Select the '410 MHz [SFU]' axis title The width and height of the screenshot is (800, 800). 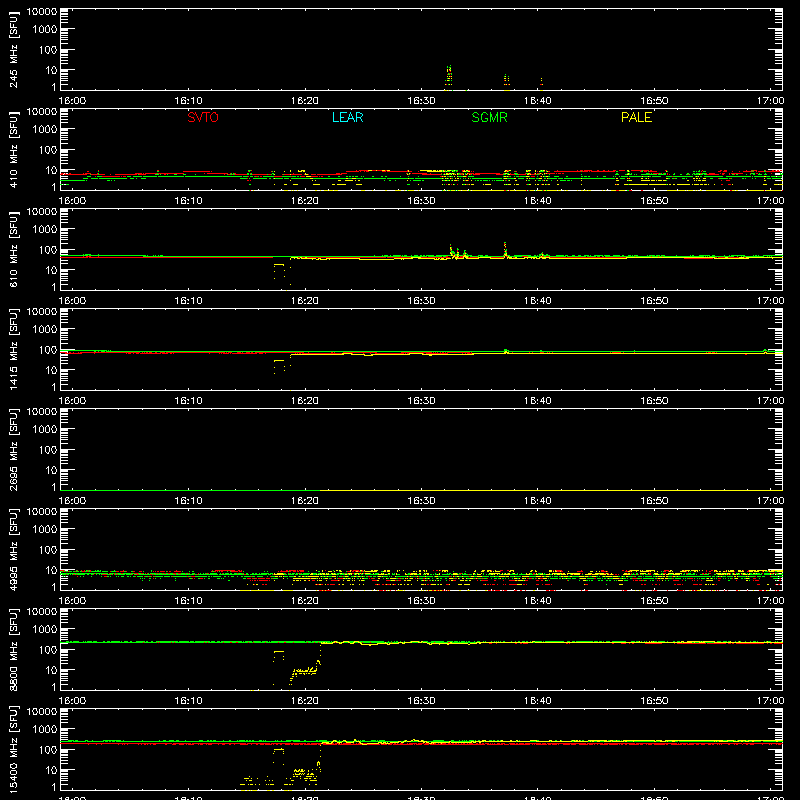coord(14,149)
